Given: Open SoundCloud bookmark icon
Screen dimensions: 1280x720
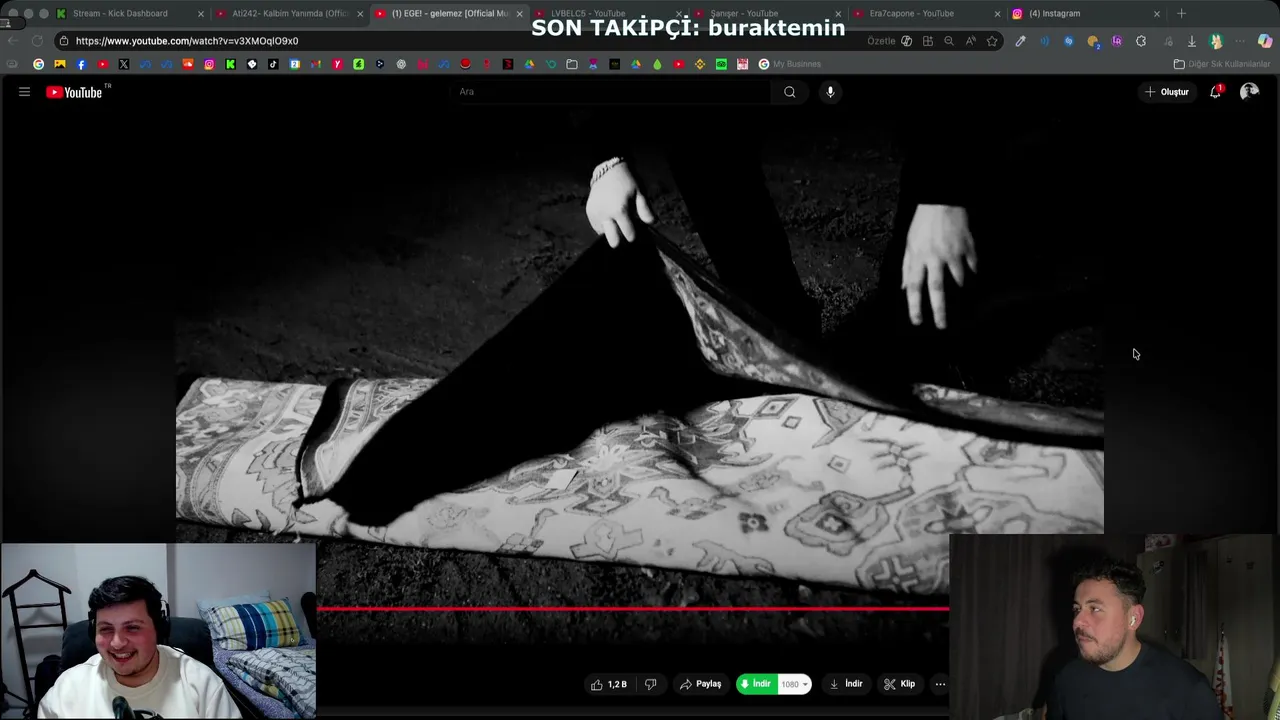Looking at the screenshot, I should click(188, 64).
